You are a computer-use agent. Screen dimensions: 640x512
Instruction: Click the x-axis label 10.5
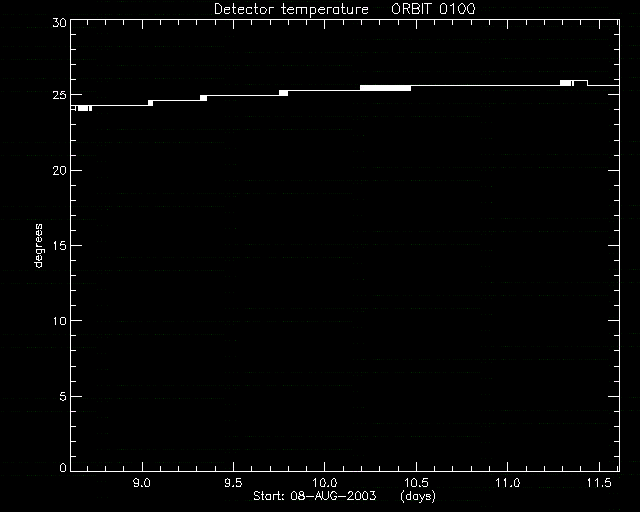(416, 483)
